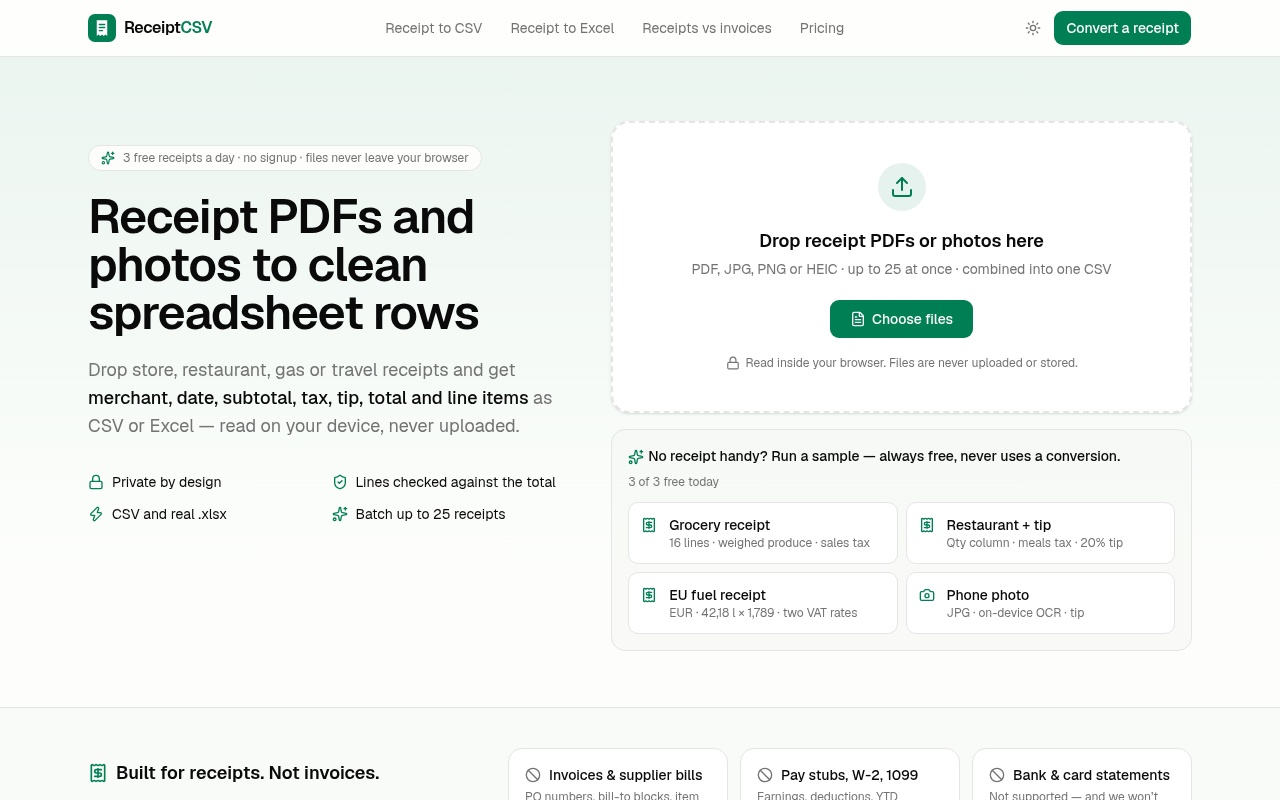
Task: Click the Invoices & supplier bills card title
Action: [x=626, y=775]
